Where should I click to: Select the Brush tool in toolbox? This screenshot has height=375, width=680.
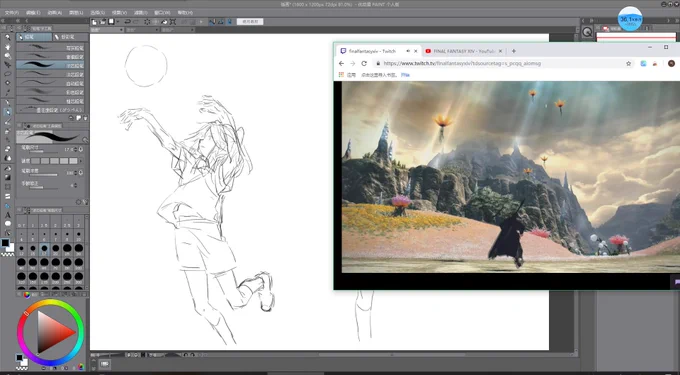coord(7,121)
